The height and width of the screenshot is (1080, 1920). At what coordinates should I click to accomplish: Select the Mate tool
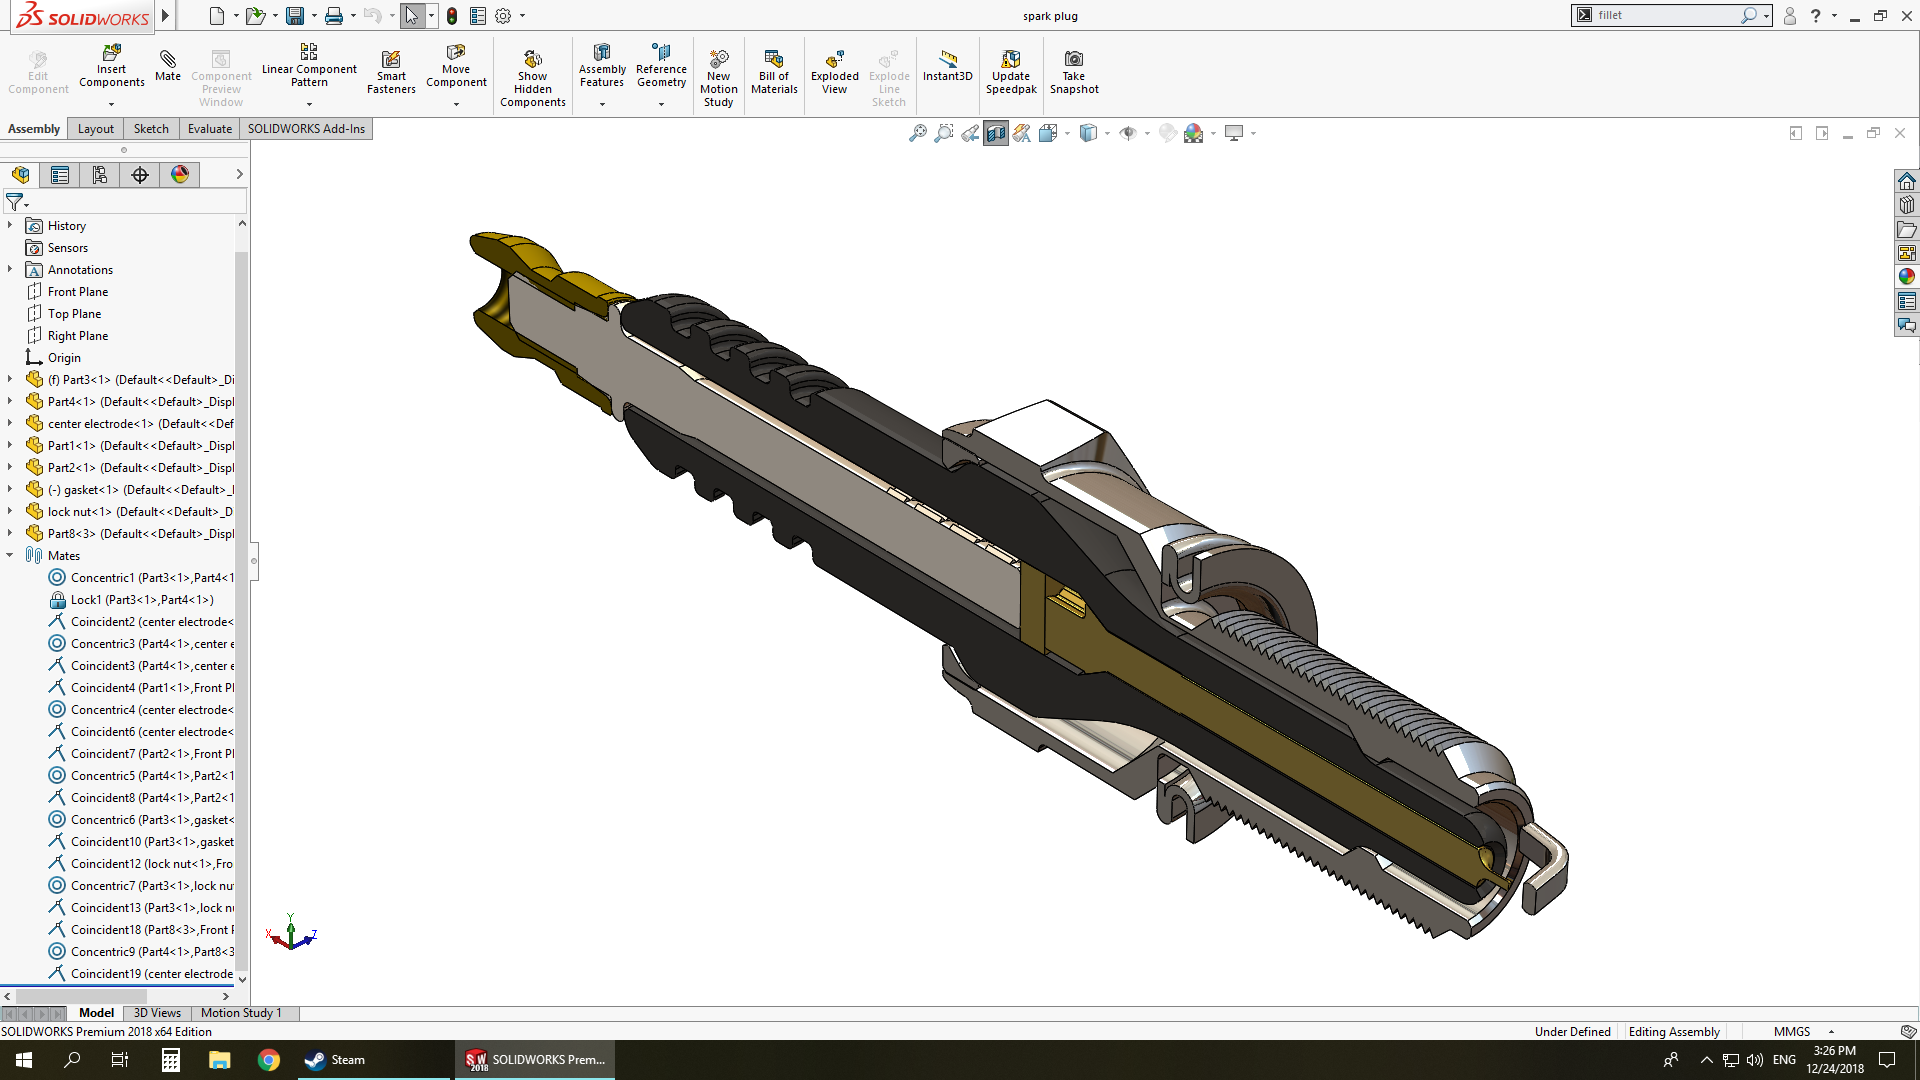coord(168,66)
